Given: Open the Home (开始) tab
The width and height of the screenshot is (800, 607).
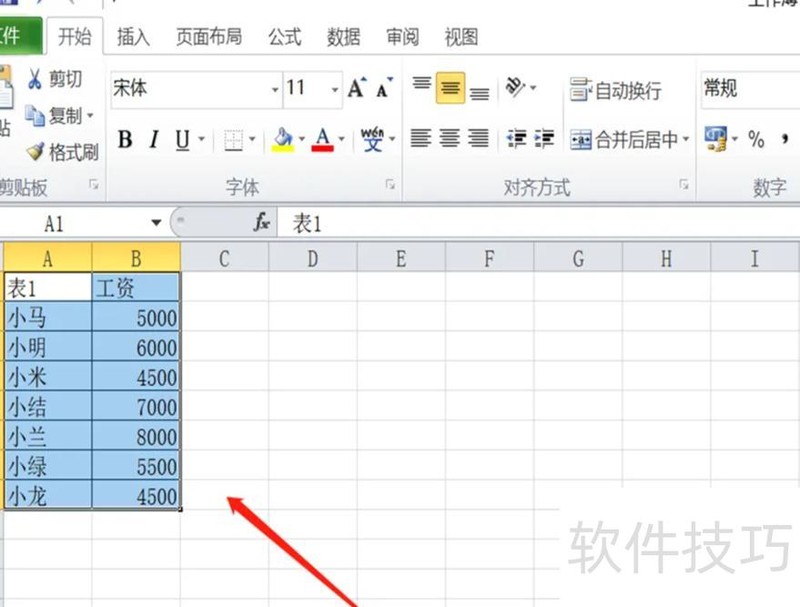Looking at the screenshot, I should (x=74, y=37).
